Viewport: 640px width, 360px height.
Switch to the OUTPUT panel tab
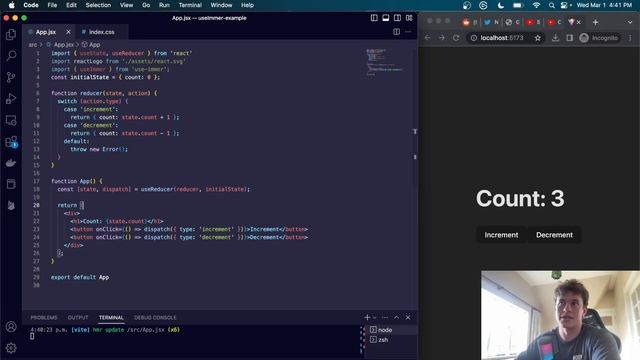point(78,317)
